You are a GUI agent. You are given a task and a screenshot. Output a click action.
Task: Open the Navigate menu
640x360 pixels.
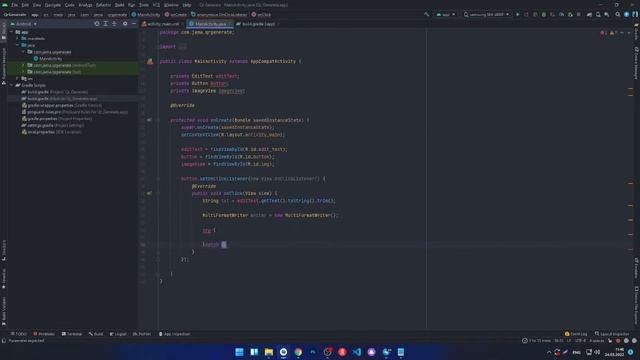[53, 5]
